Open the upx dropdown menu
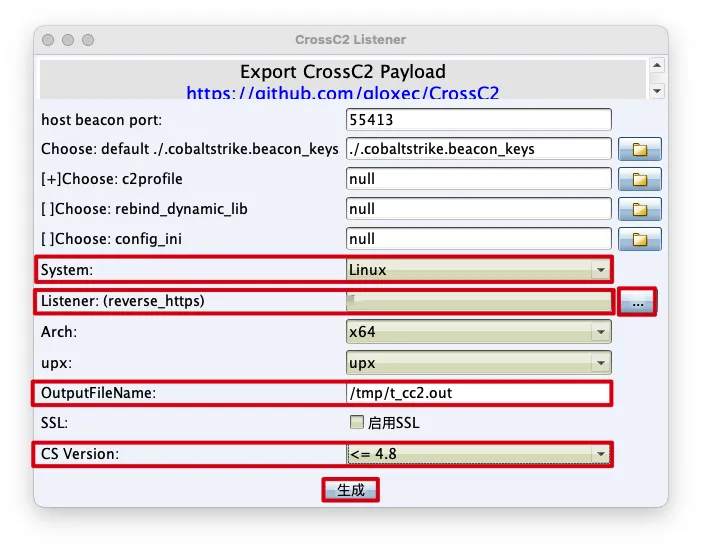The image size is (702, 549). [477, 362]
